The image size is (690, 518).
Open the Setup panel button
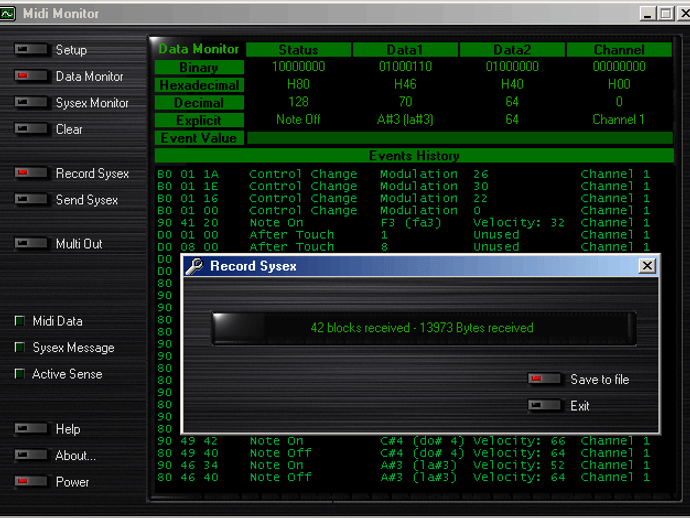[31, 49]
